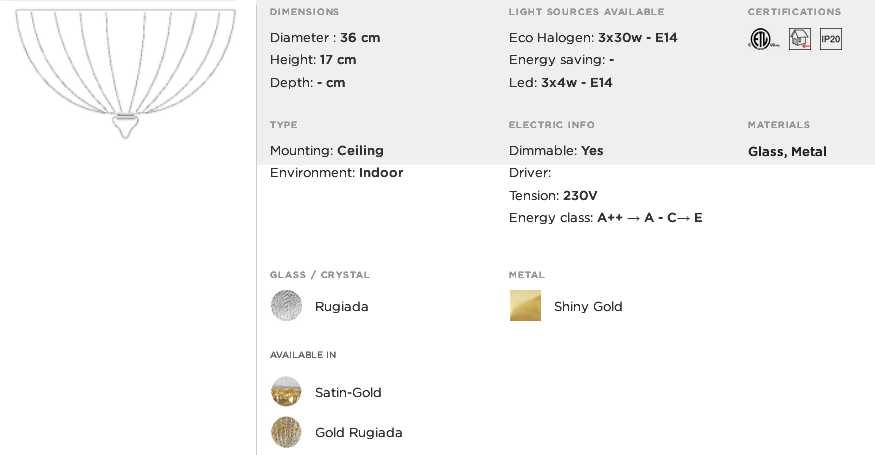Image resolution: width=875 pixels, height=455 pixels.
Task: Click the Satin-Gold label
Action: pyautogui.click(x=348, y=392)
